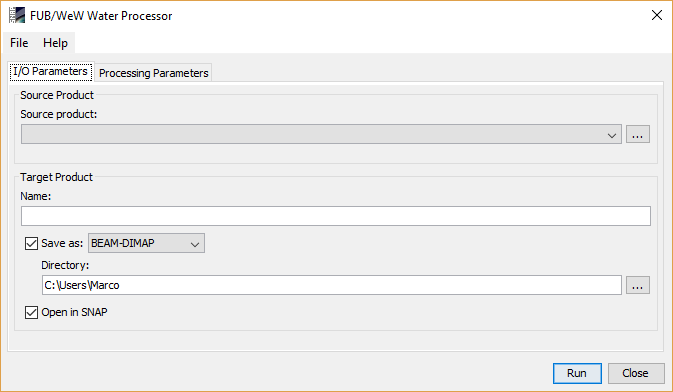Screen dimensions: 673x392
Task: Close the window with the X icon
Action: [x=657, y=15]
